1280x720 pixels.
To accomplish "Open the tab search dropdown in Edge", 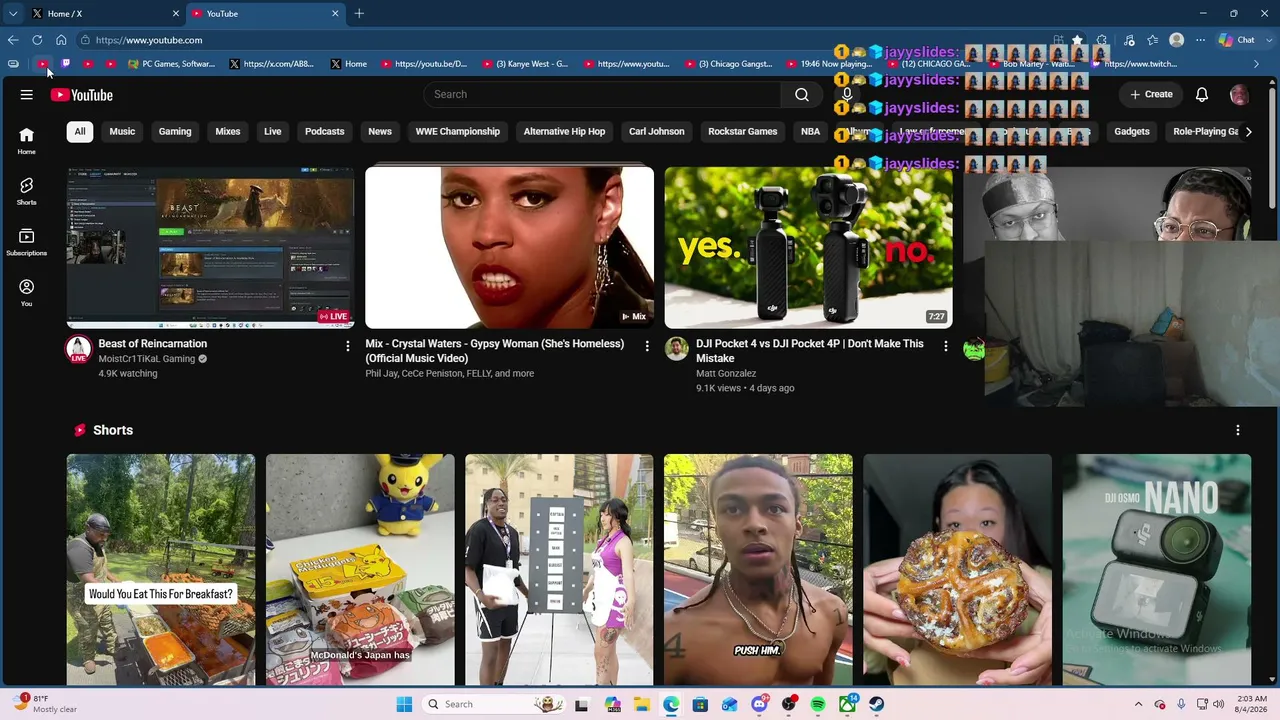I will click(x=13, y=14).
